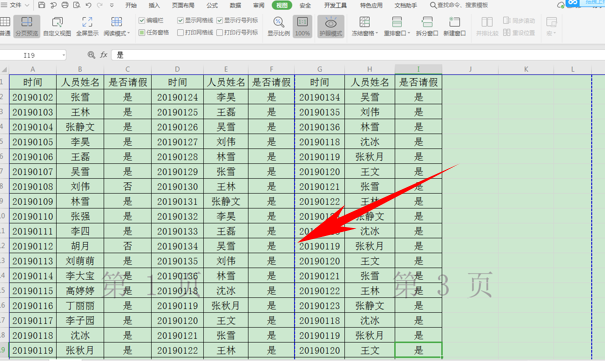Click cell containing 刘萌萌
Screen dimensions: 605x361
pyautogui.click(x=80, y=261)
